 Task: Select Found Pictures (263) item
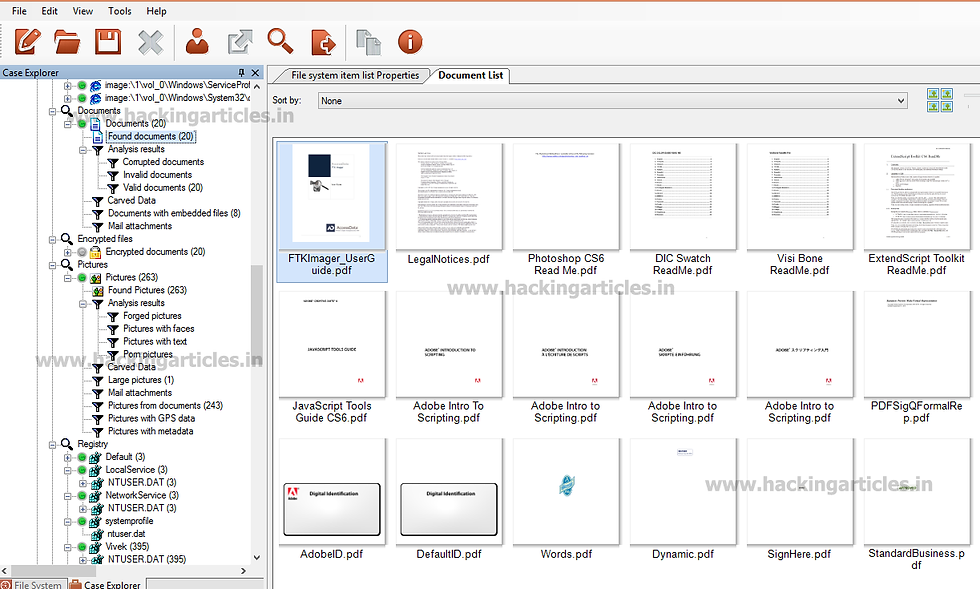tap(148, 290)
